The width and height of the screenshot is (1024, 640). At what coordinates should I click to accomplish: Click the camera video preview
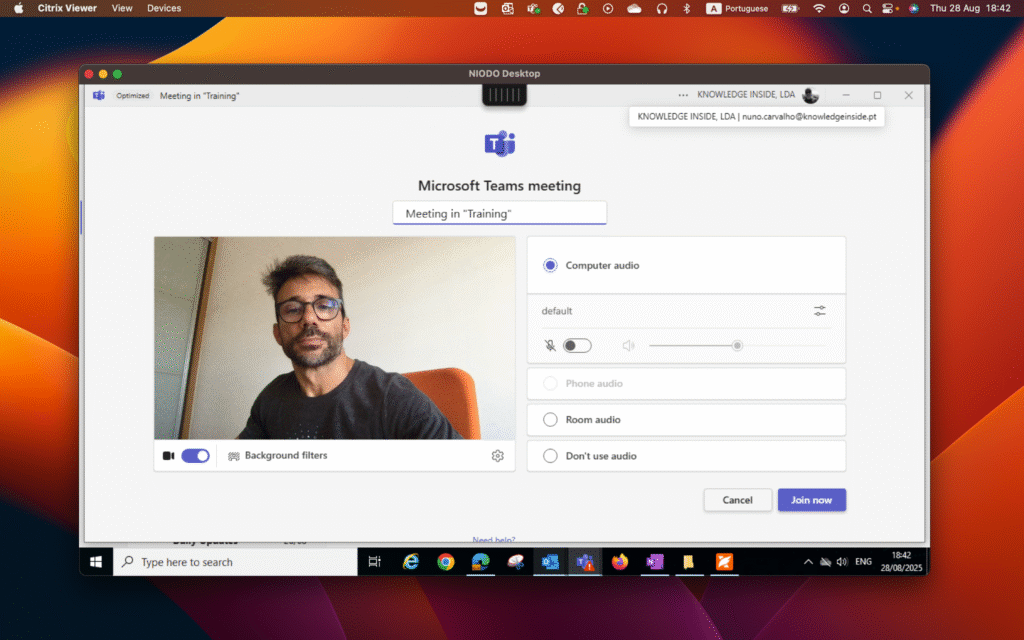334,338
